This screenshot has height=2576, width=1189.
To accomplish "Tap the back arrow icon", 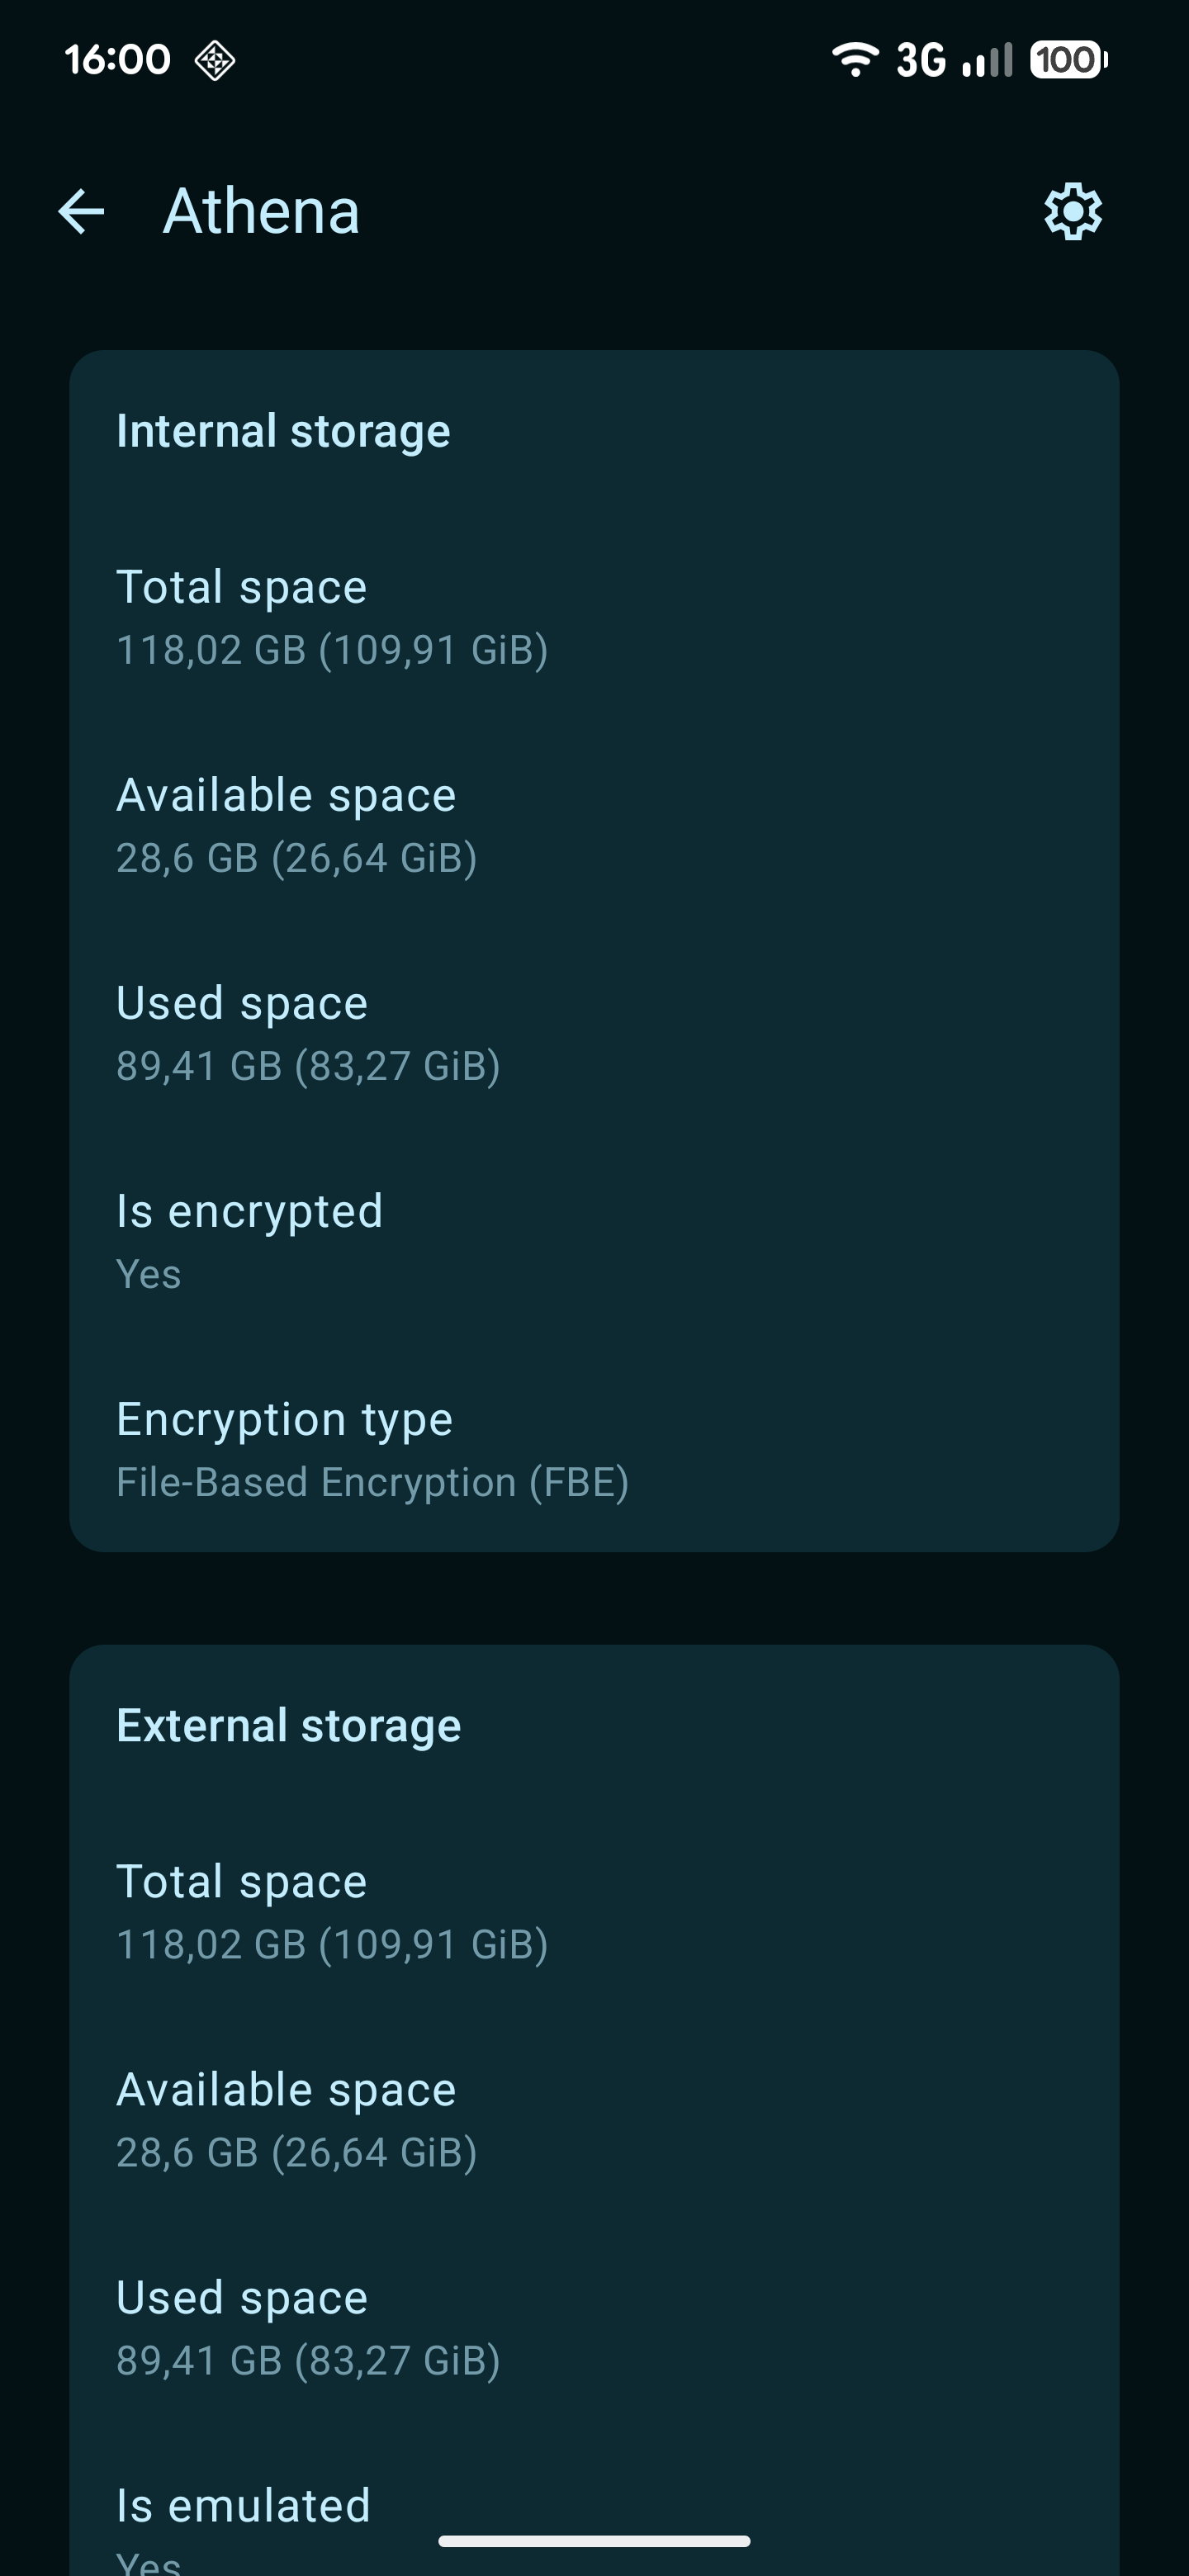I will (82, 211).
